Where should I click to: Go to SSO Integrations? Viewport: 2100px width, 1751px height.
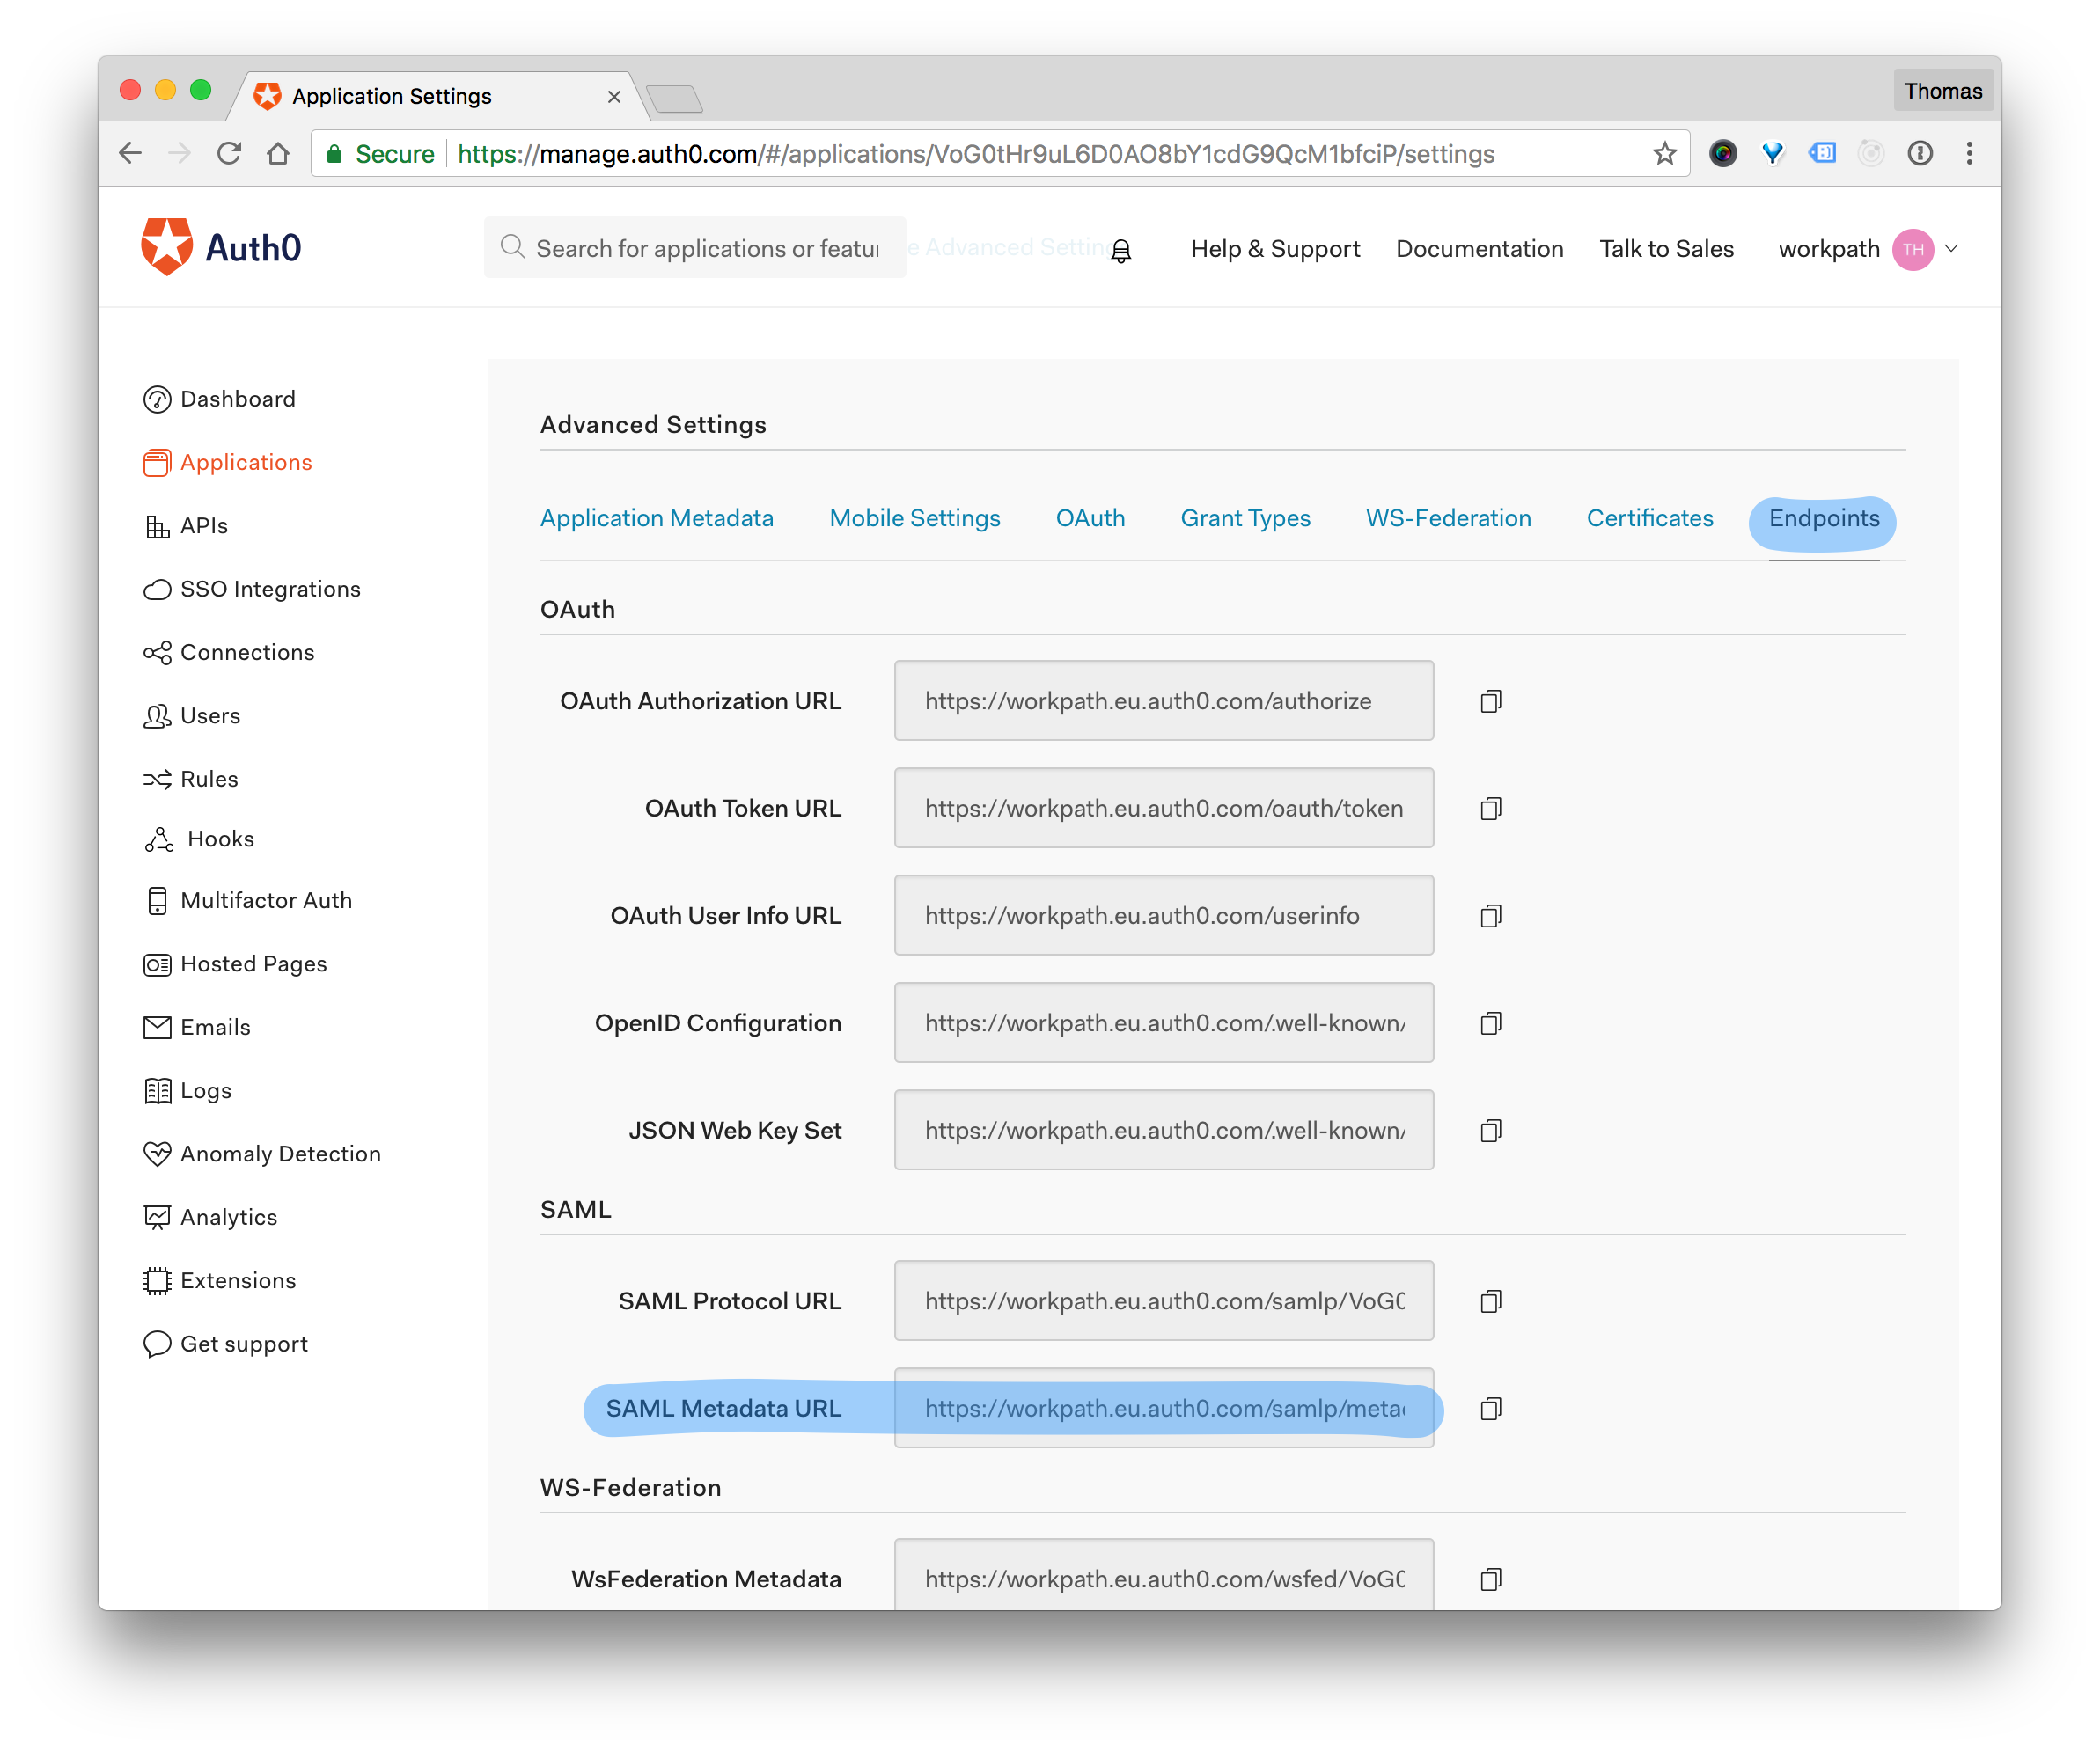click(x=252, y=589)
